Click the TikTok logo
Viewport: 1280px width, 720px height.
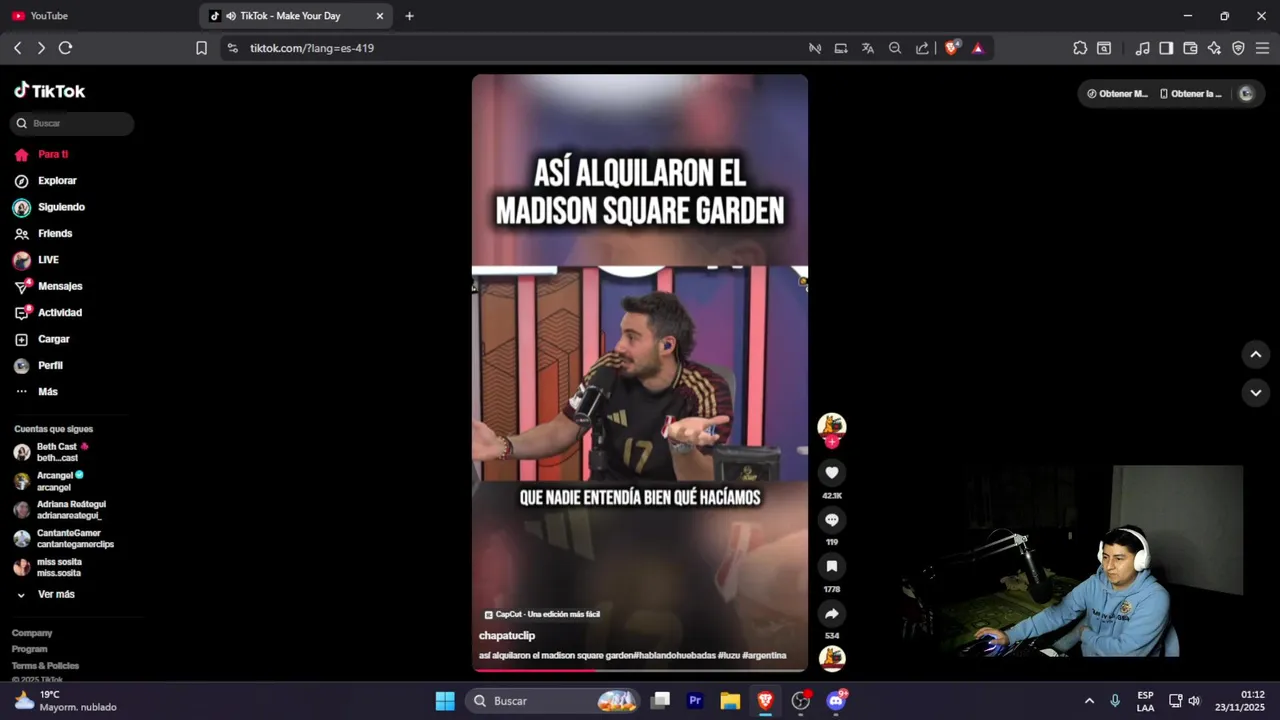[x=49, y=90]
